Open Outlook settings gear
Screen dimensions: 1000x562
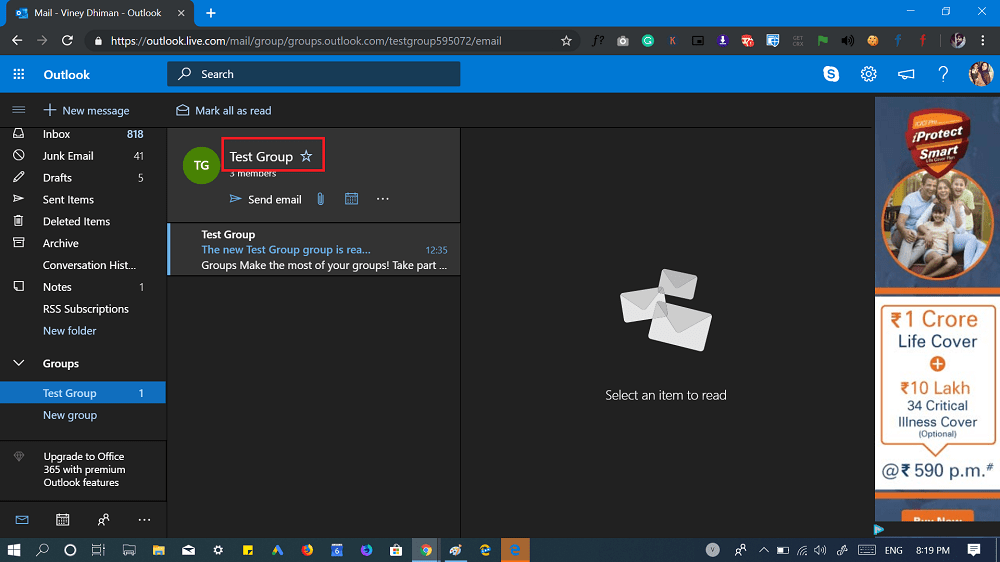(x=868, y=74)
